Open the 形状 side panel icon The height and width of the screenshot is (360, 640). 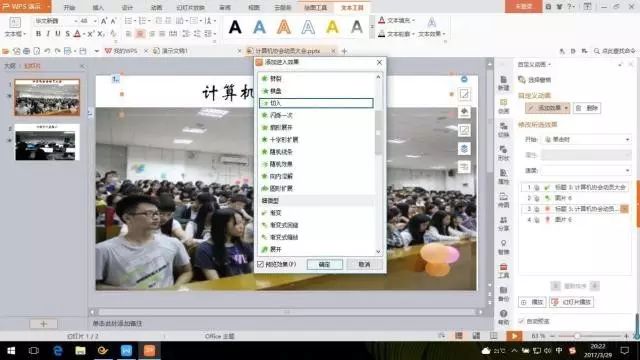(503, 153)
